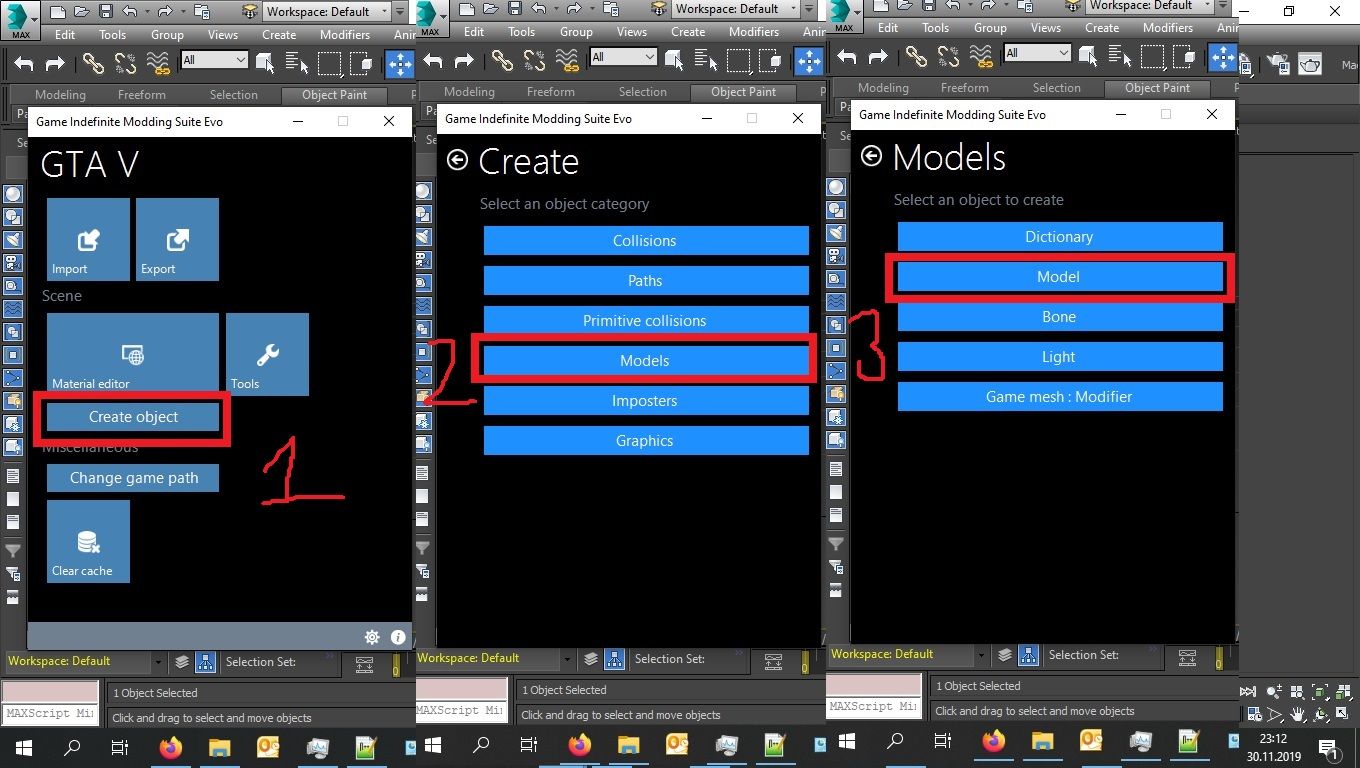The width and height of the screenshot is (1360, 768).
Task: Click Bind to Space Warp in the right window
Action: pos(981,57)
